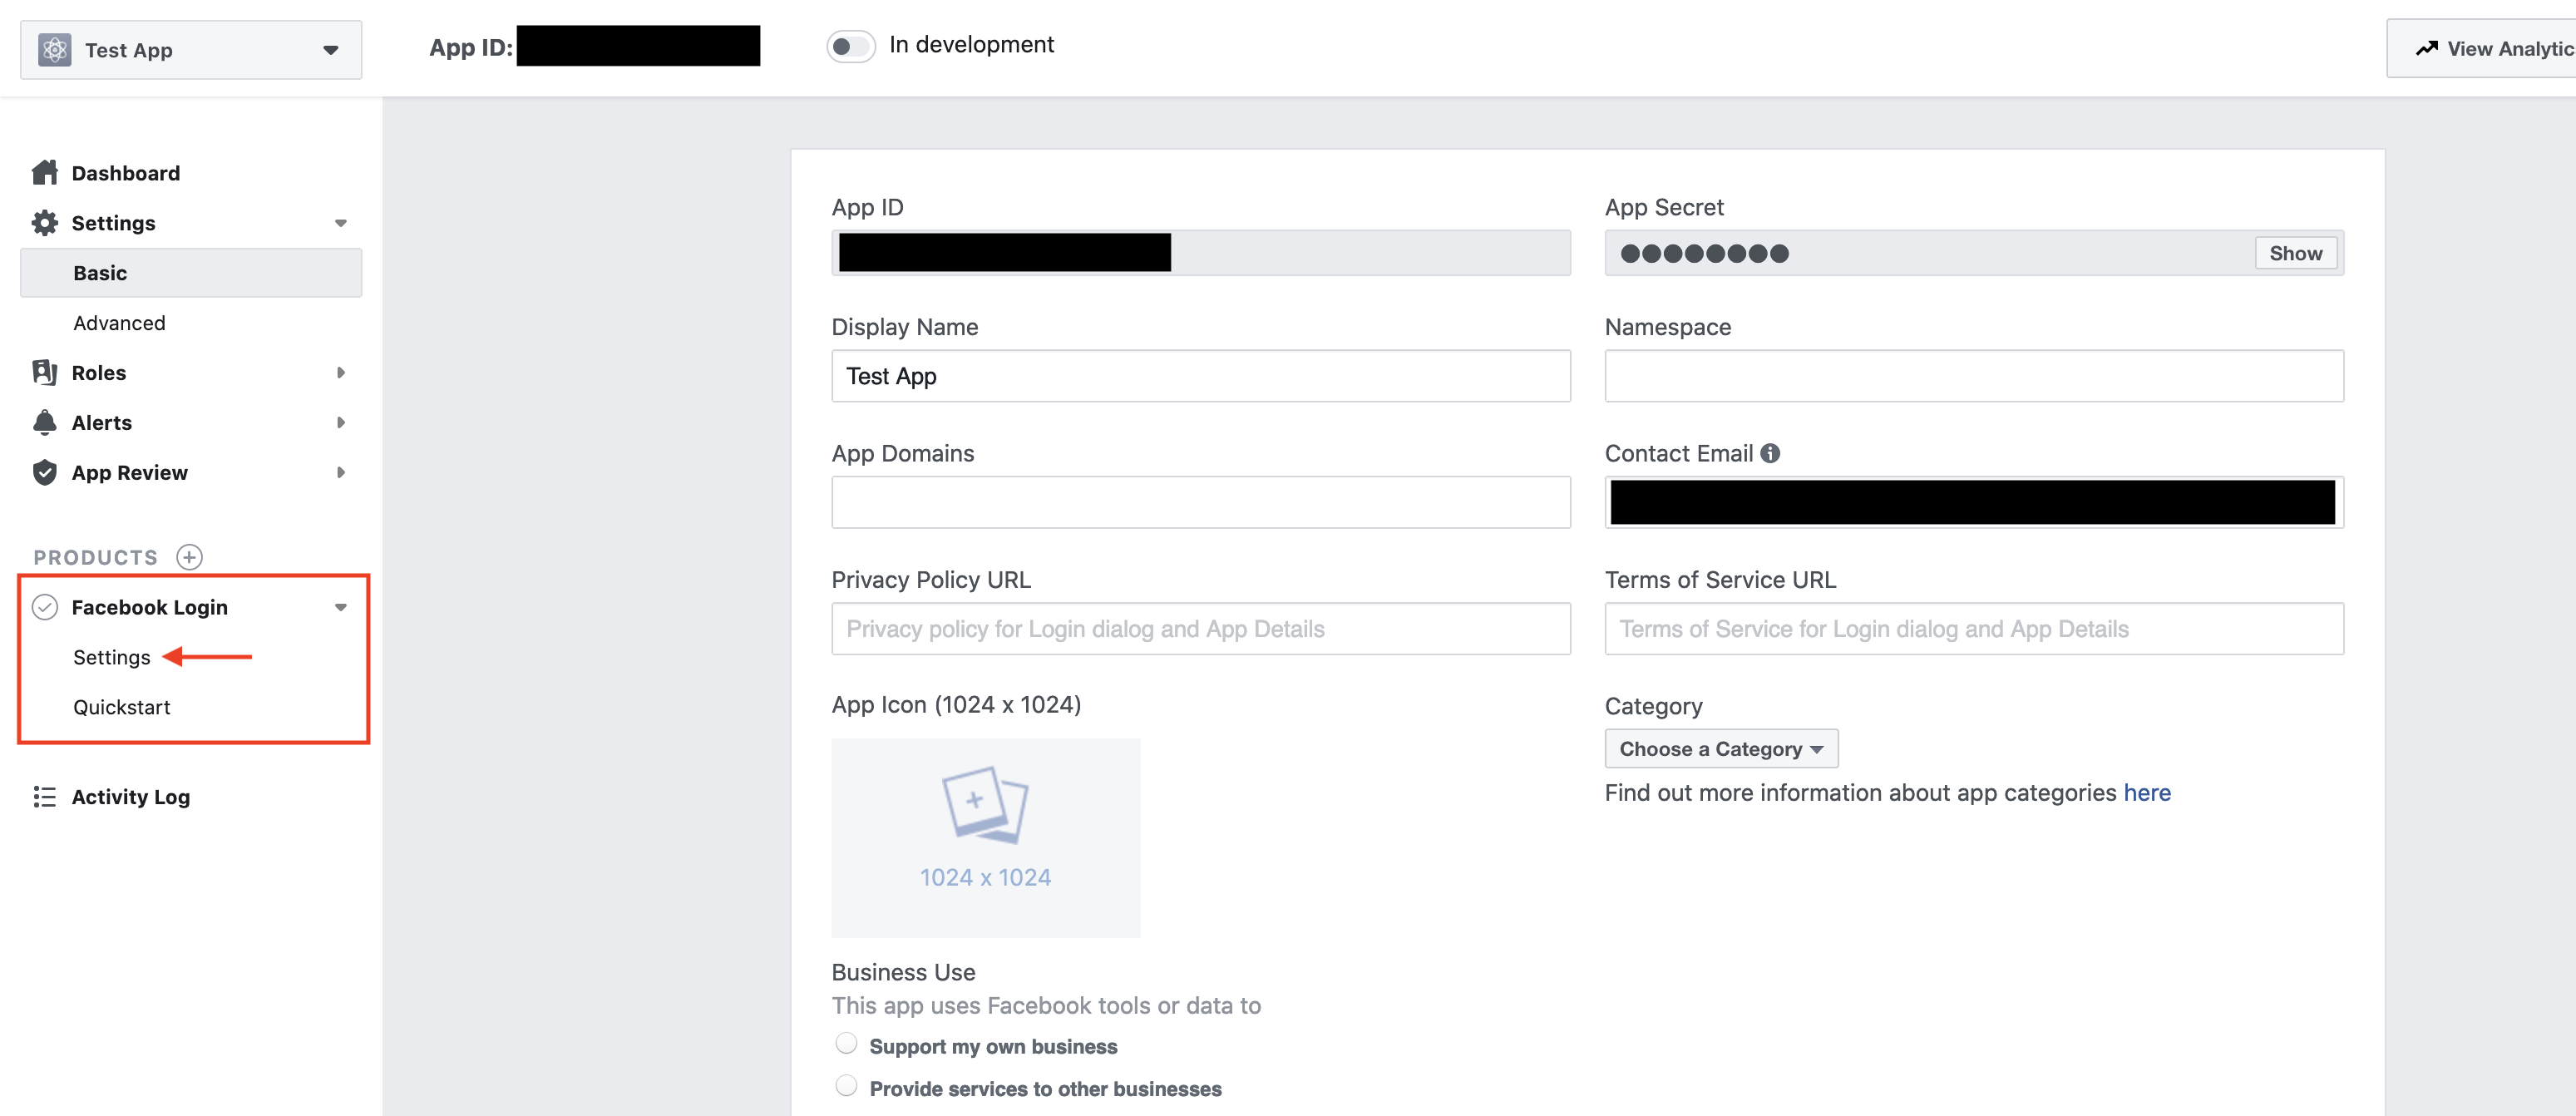
Task: Show the App Secret
Action: tap(2296, 253)
